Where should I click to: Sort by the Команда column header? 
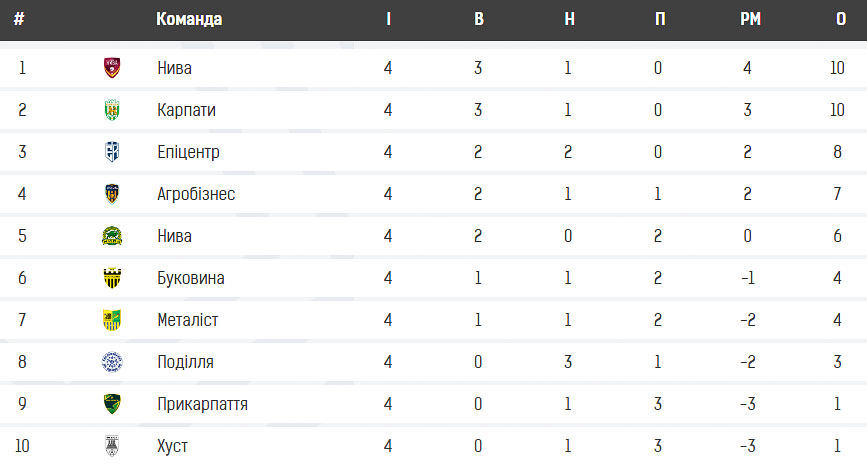(189, 19)
